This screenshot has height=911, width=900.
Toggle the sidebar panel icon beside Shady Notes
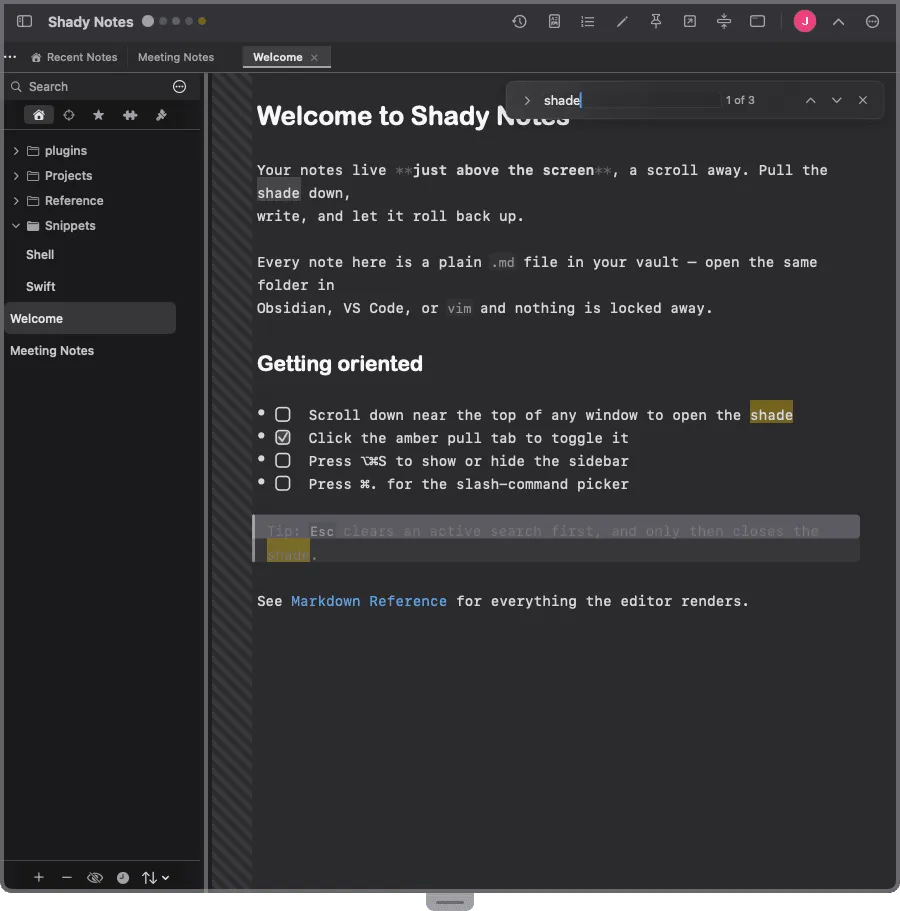(24, 21)
